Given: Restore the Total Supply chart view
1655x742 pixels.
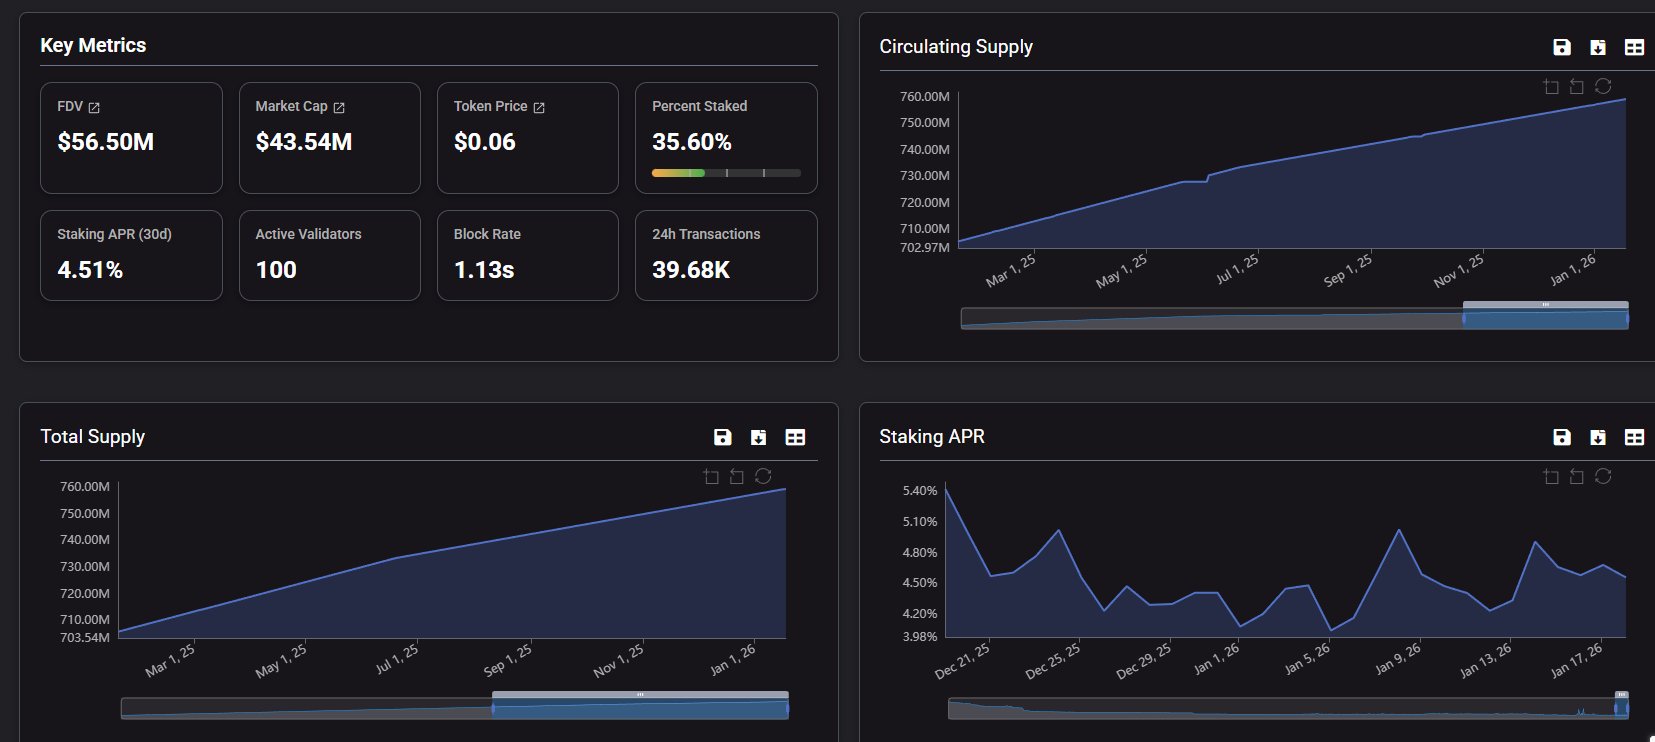Looking at the screenshot, I should point(763,476).
